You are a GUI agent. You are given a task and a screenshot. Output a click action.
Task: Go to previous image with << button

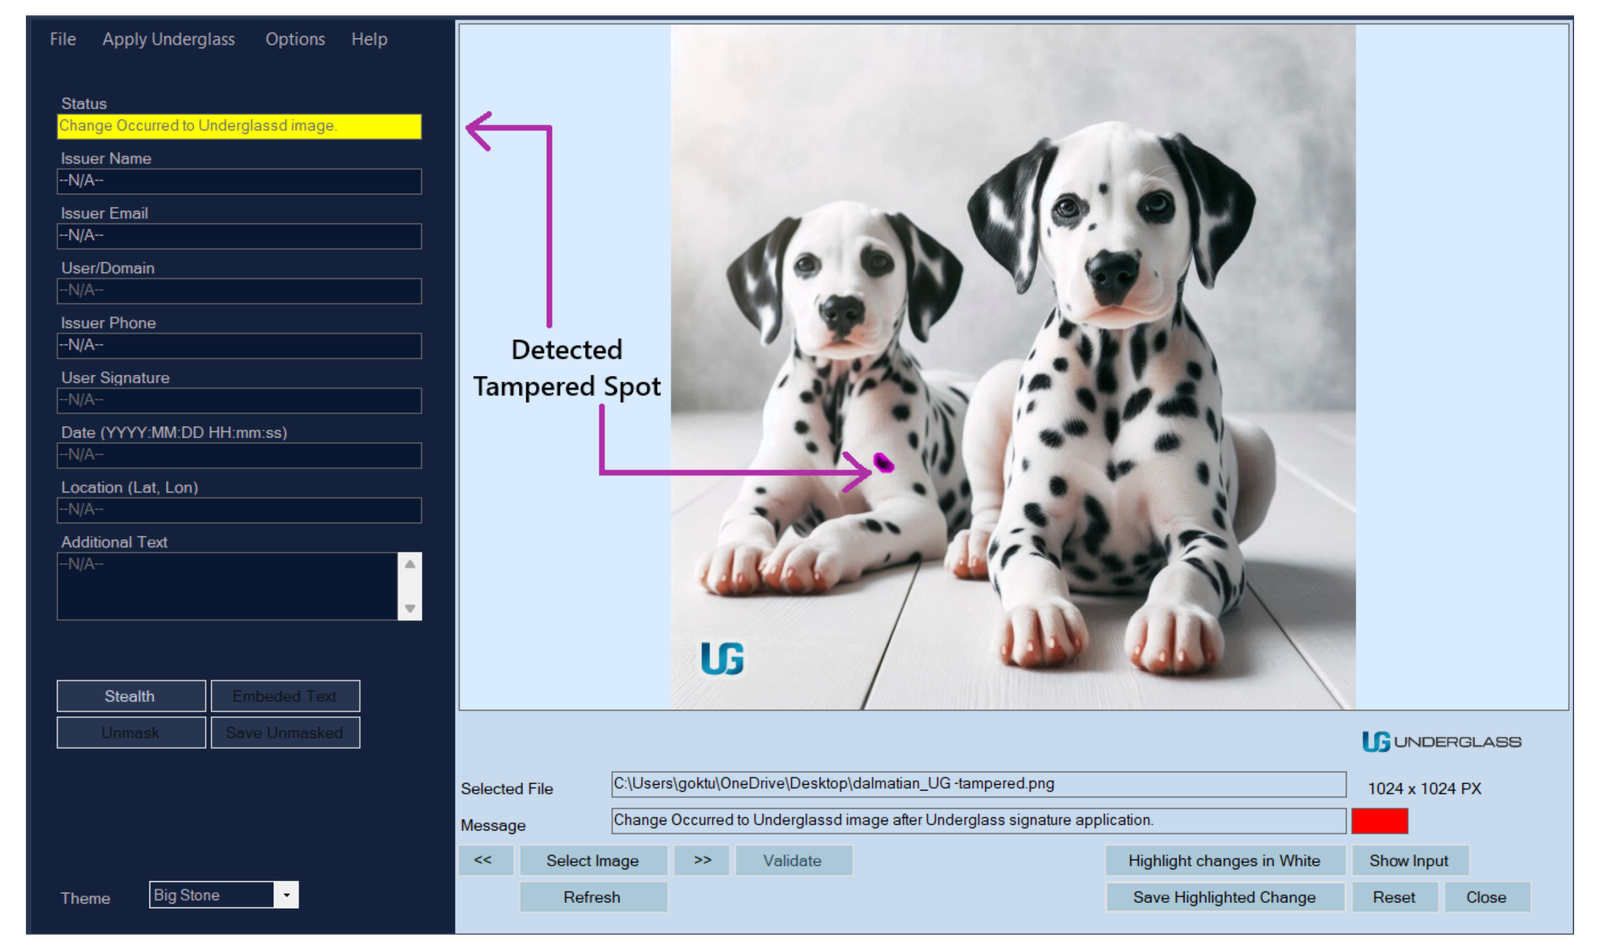pyautogui.click(x=485, y=860)
